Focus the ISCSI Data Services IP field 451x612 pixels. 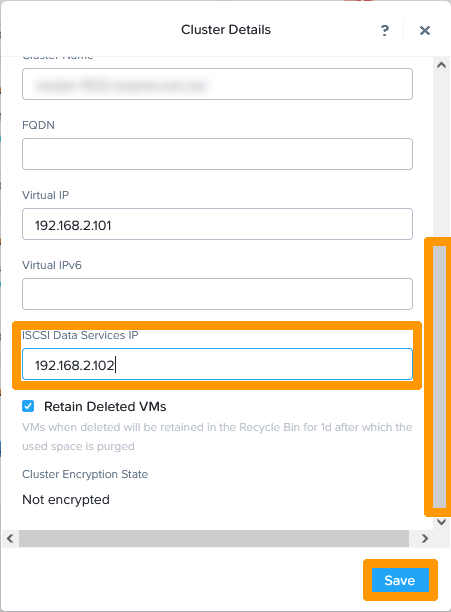click(x=217, y=364)
